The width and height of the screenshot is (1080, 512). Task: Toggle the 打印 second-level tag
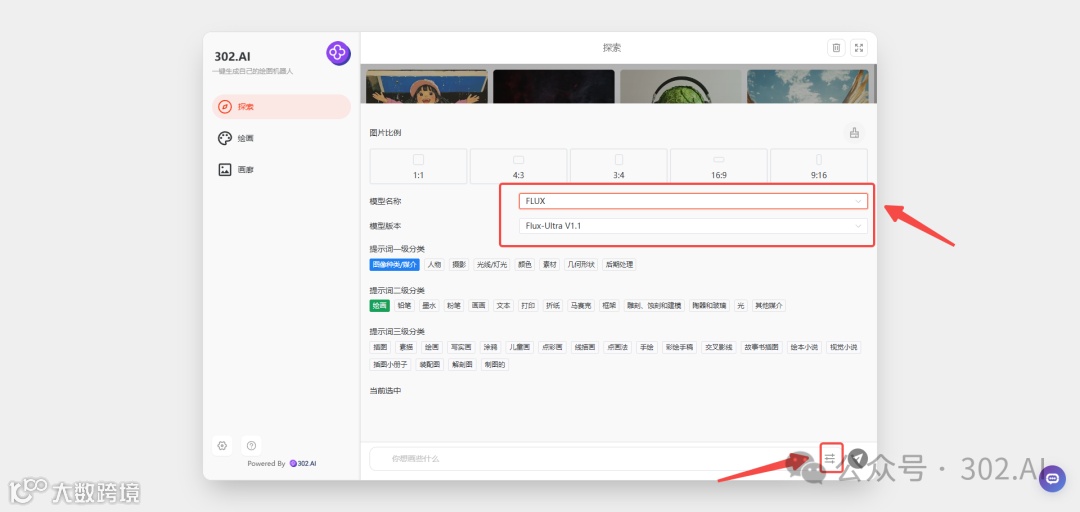(528, 305)
